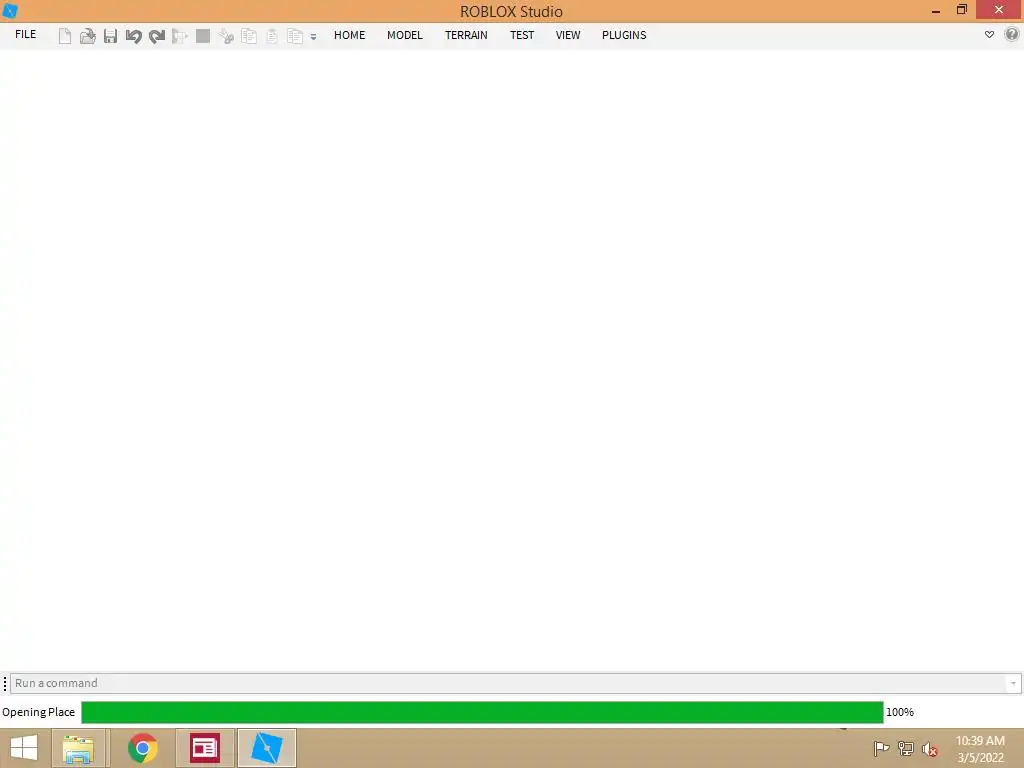Click the ROBLOX Studio title bar logo icon

click(10, 10)
